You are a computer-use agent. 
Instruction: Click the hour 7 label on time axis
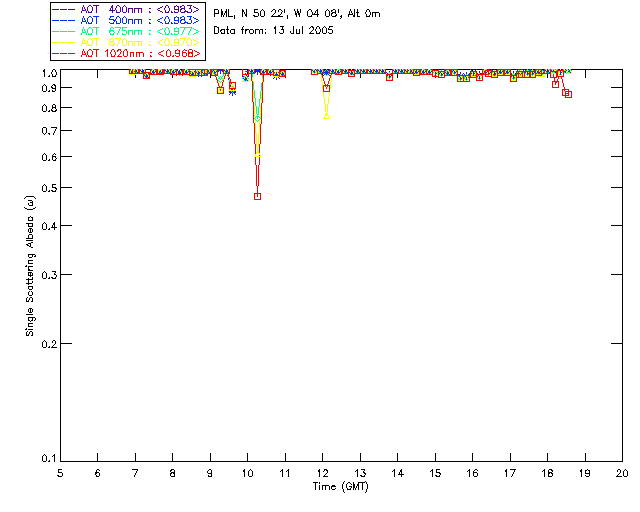[135, 473]
